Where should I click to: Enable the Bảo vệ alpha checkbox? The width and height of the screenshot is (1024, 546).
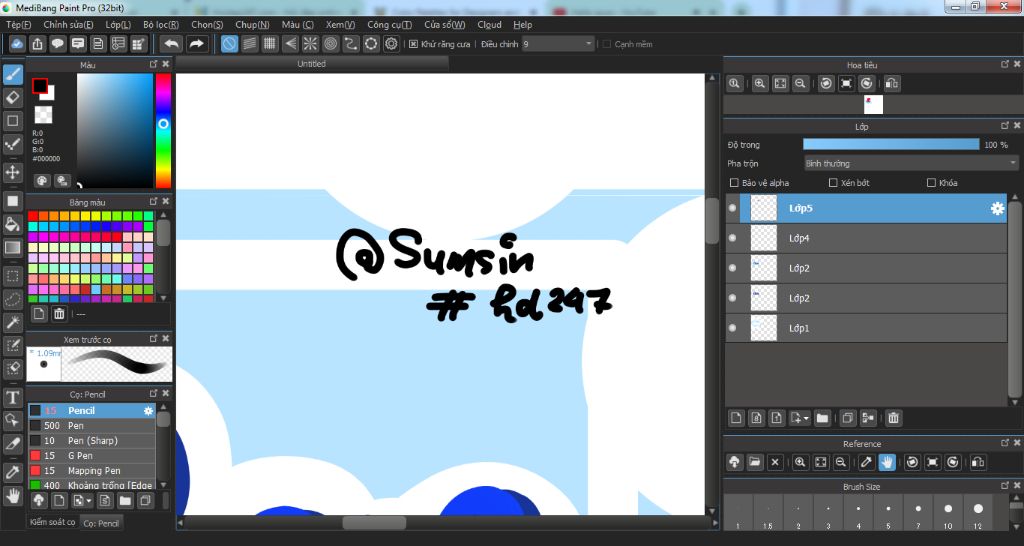pyautogui.click(x=734, y=183)
